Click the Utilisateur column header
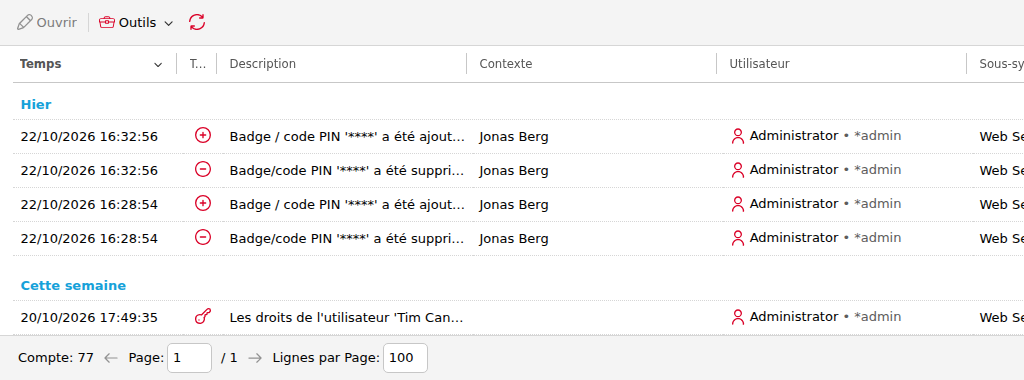Viewport: 1024px width, 380px height. tap(759, 64)
